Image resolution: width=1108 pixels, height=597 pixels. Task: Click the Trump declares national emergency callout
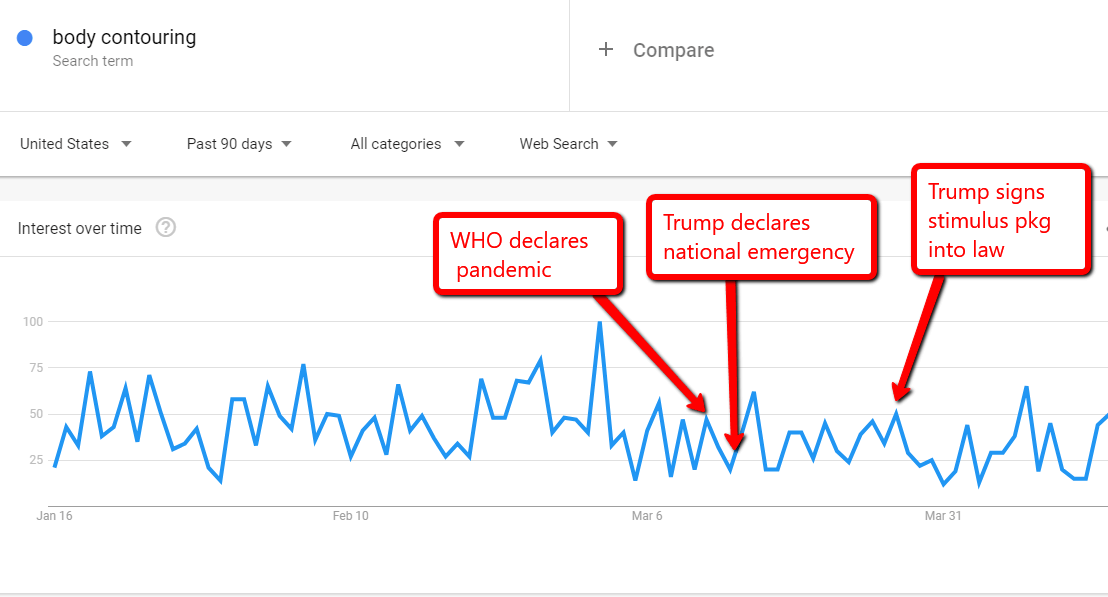coord(762,237)
